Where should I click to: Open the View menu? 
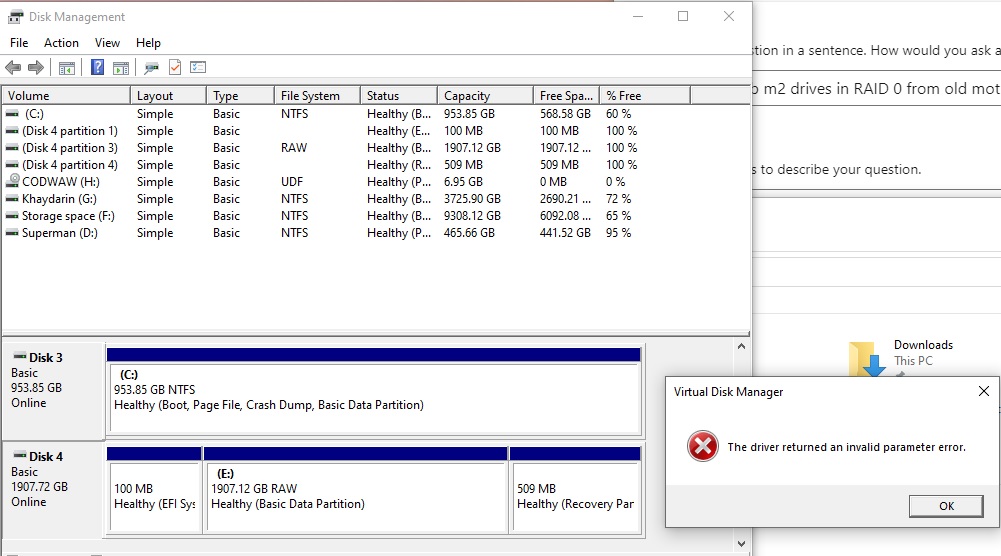coord(107,43)
